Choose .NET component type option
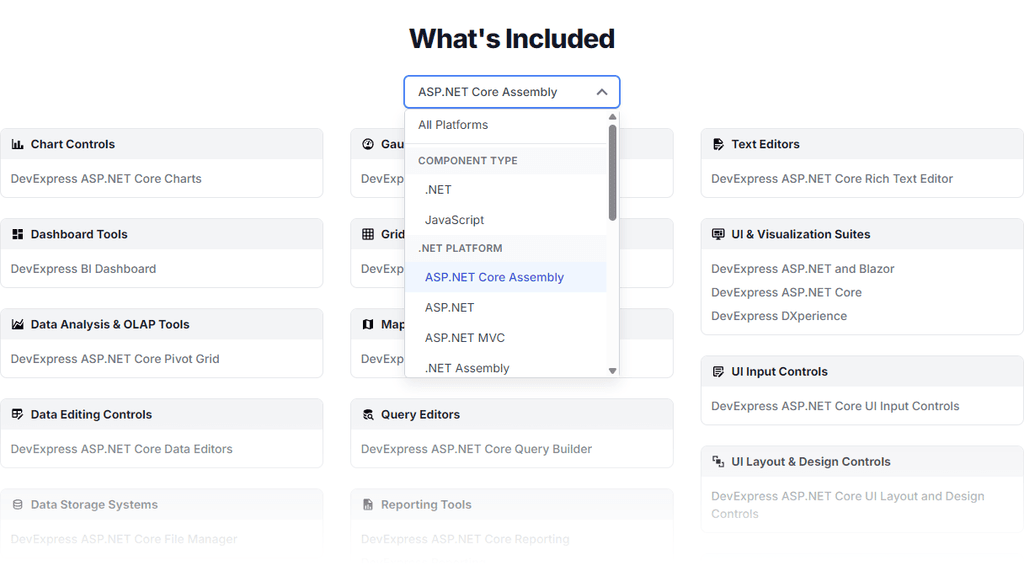This screenshot has width=1024, height=566. [x=505, y=190]
